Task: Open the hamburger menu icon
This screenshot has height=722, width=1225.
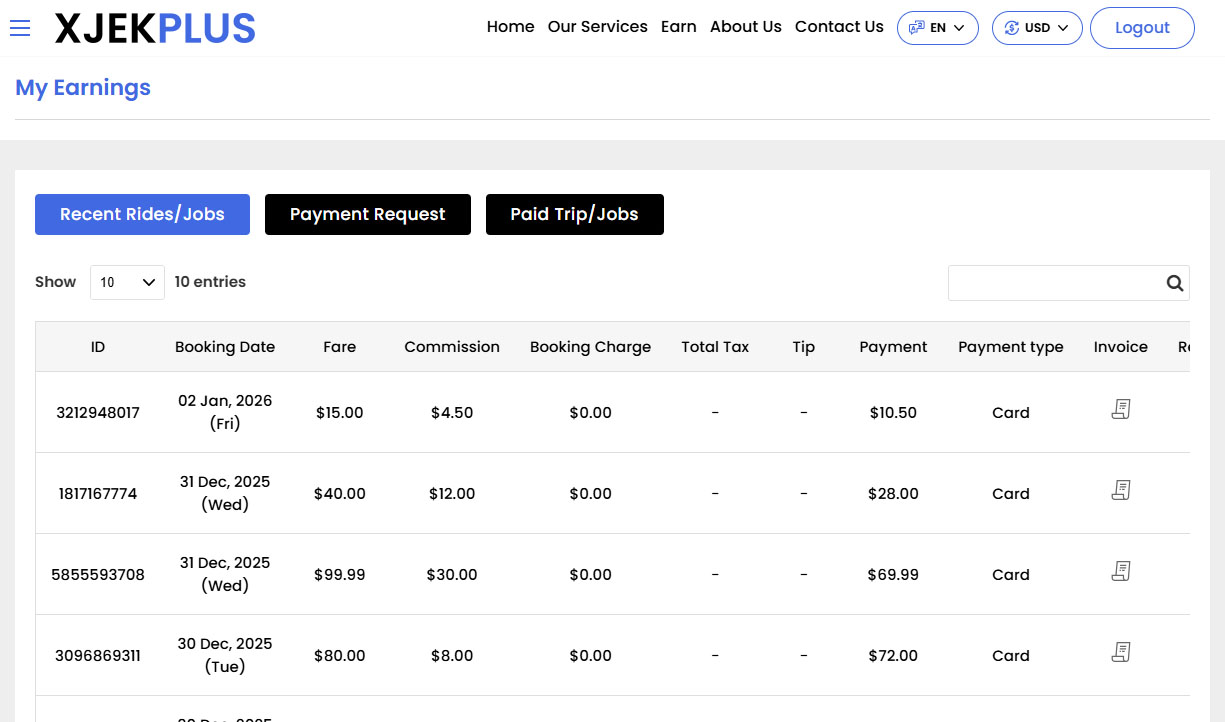Action: (x=20, y=28)
